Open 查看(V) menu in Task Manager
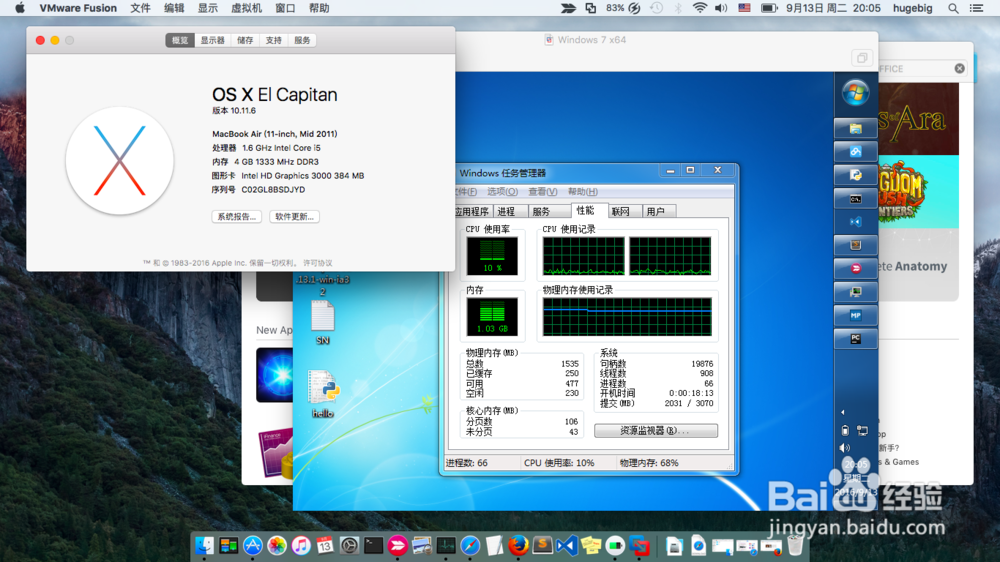 543,192
